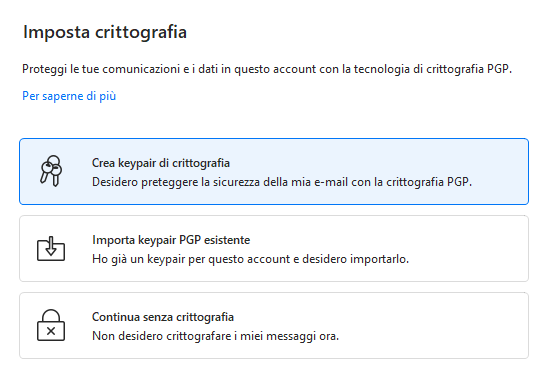Click the 'Proteggi le tue comunicazioni' intro paragraph
Image resolution: width=545 pixels, height=381 pixels.
pyautogui.click(x=267, y=69)
